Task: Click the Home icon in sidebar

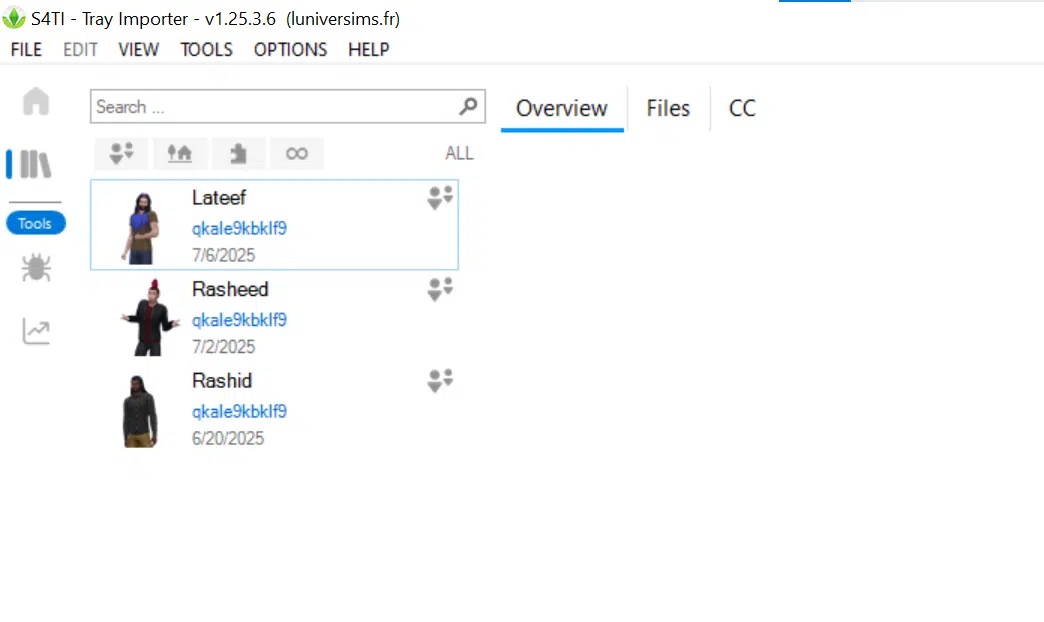Action: click(x=36, y=101)
